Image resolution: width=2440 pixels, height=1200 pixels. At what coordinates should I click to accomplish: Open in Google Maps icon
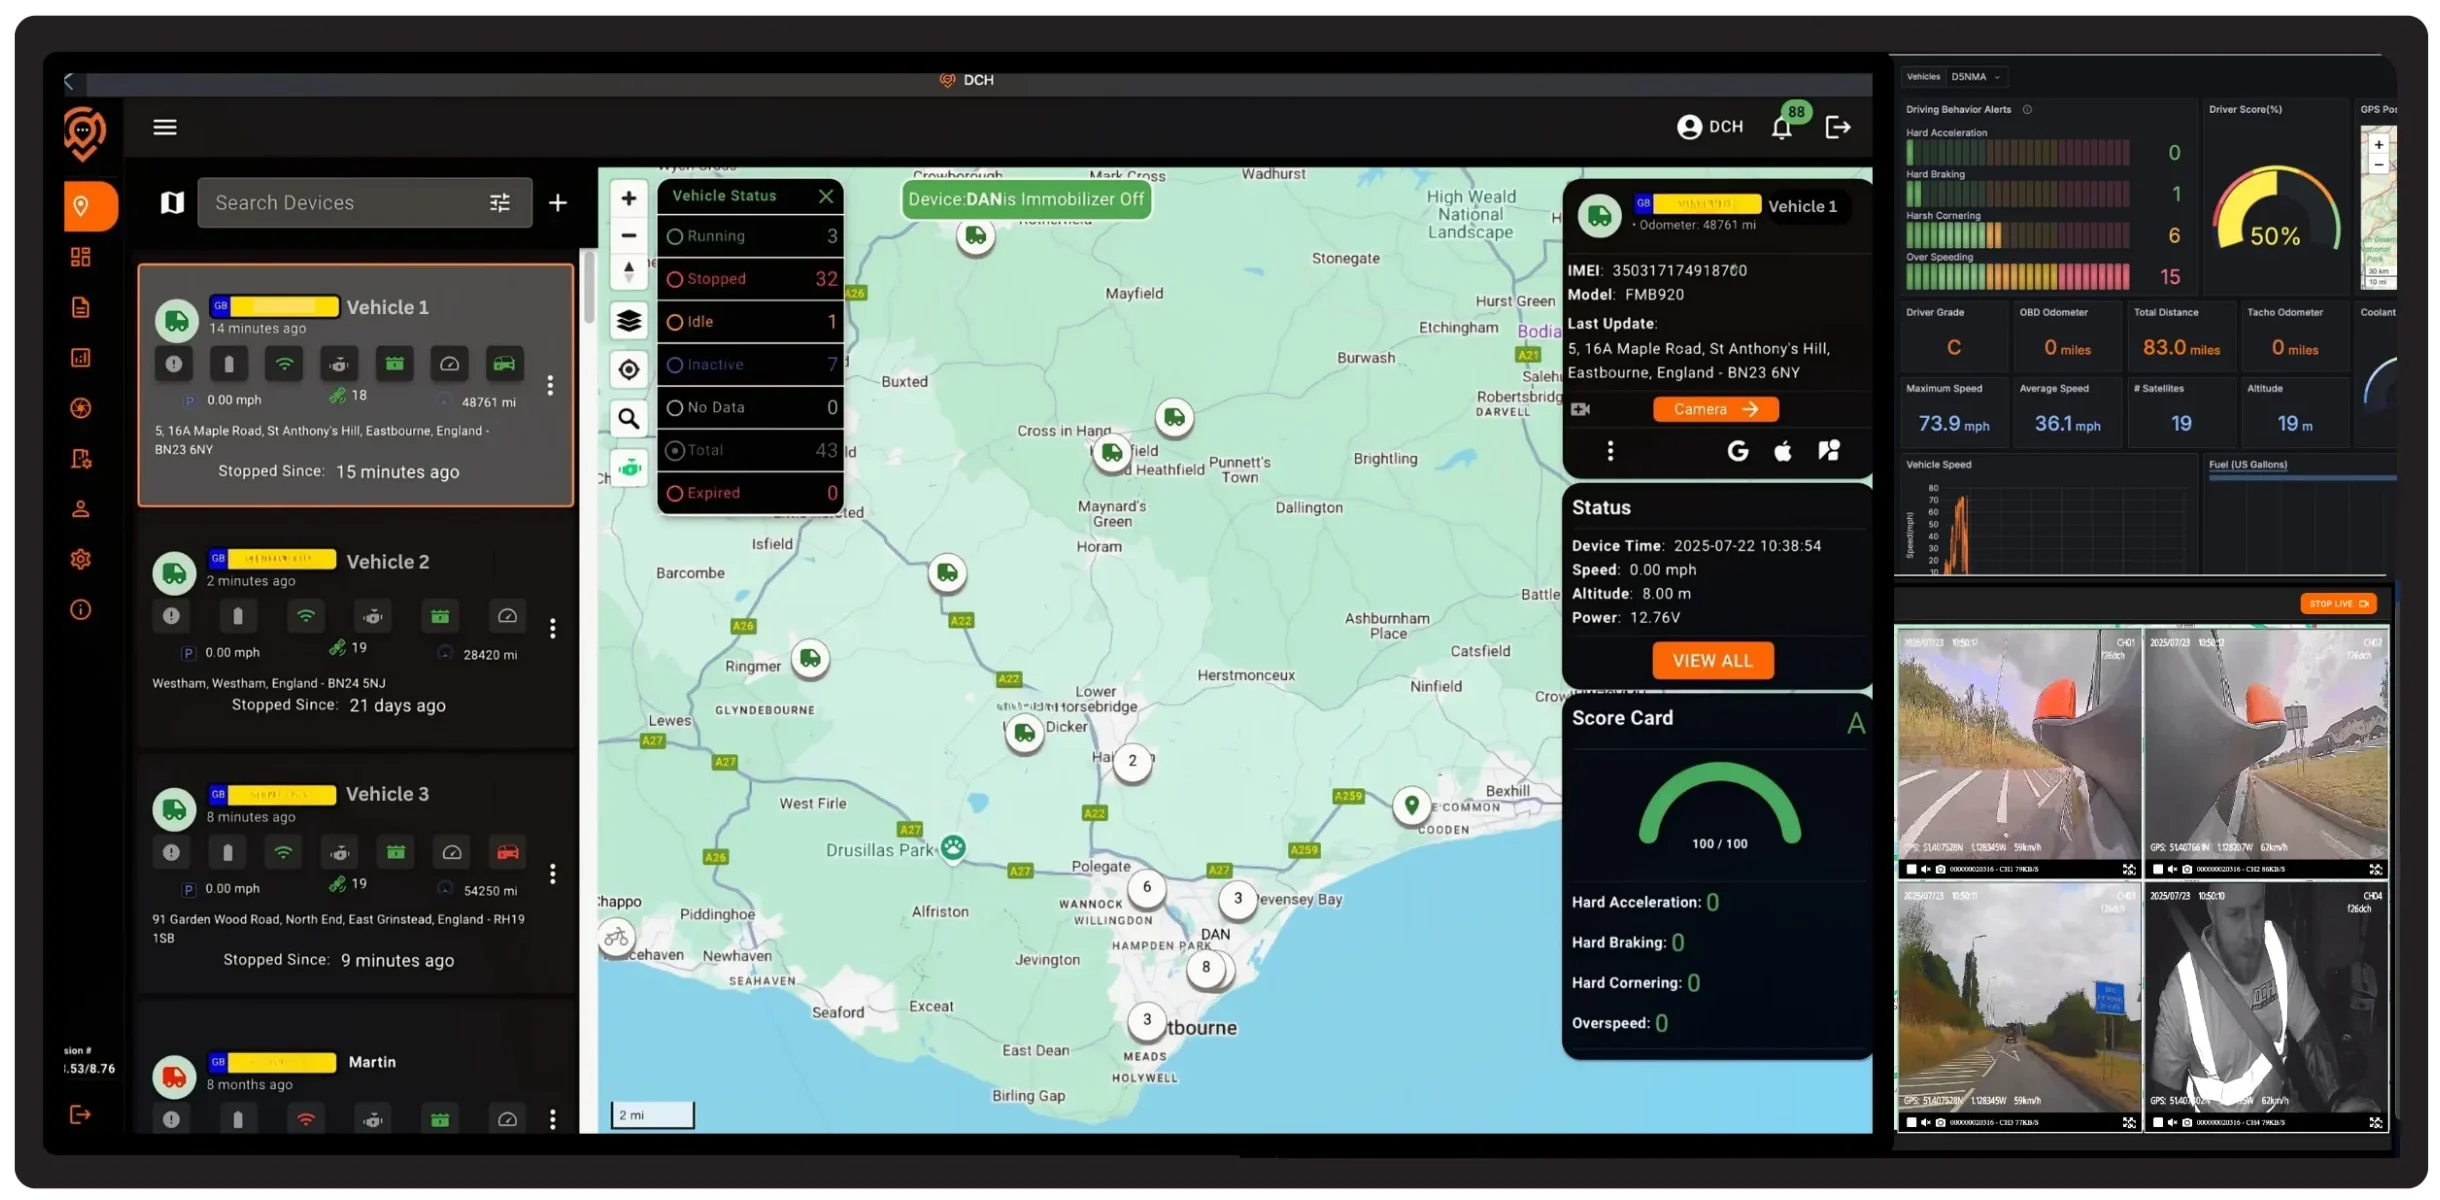click(1738, 451)
